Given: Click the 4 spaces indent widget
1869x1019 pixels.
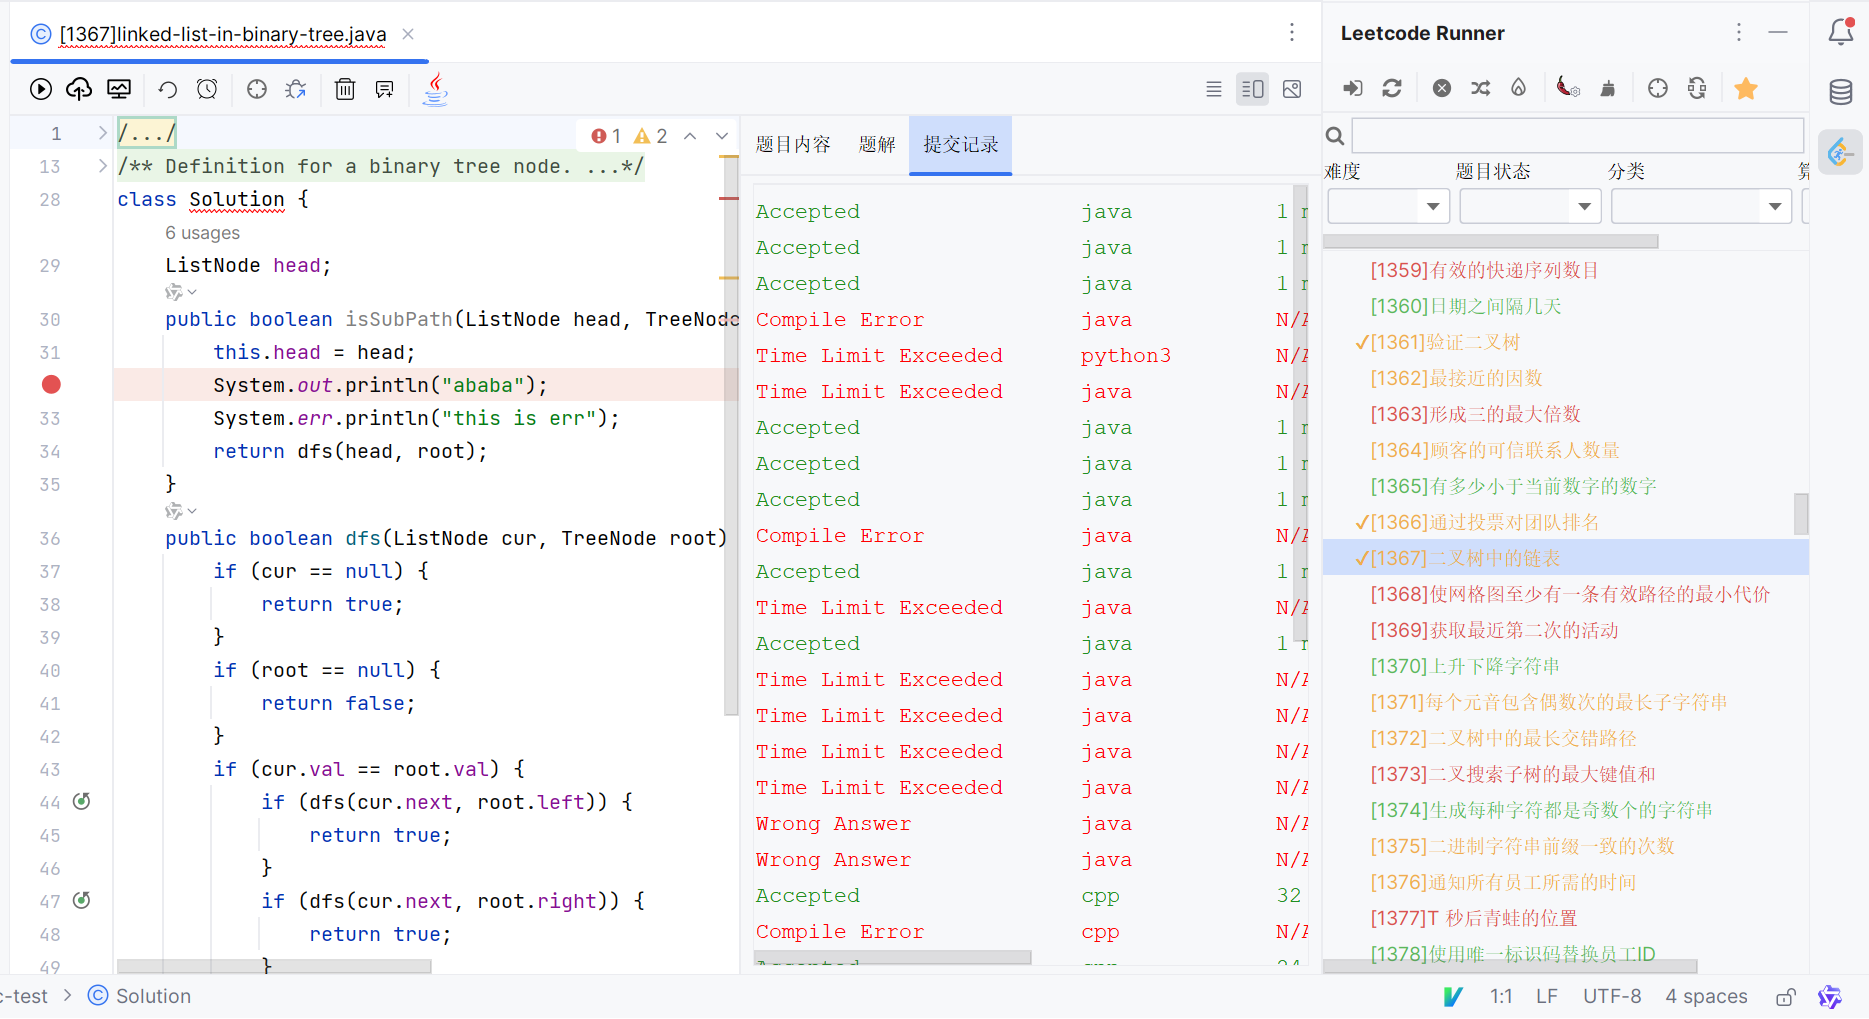Looking at the screenshot, I should pos(1706,996).
